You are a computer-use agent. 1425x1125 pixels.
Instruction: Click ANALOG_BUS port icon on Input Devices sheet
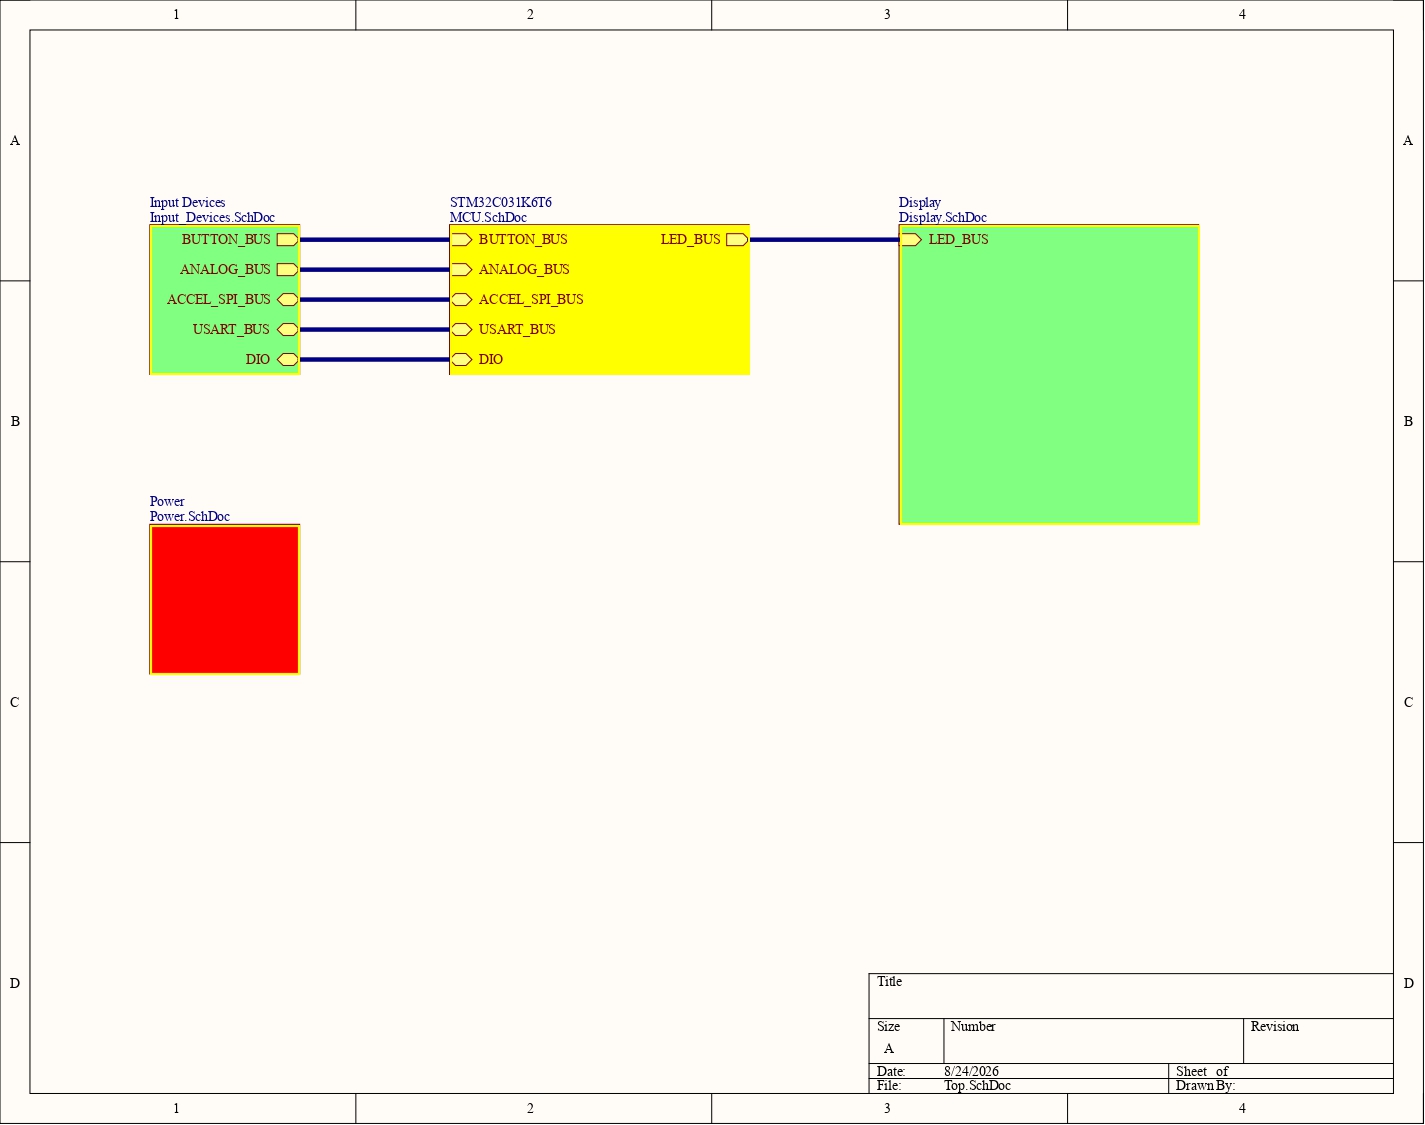[x=287, y=270]
